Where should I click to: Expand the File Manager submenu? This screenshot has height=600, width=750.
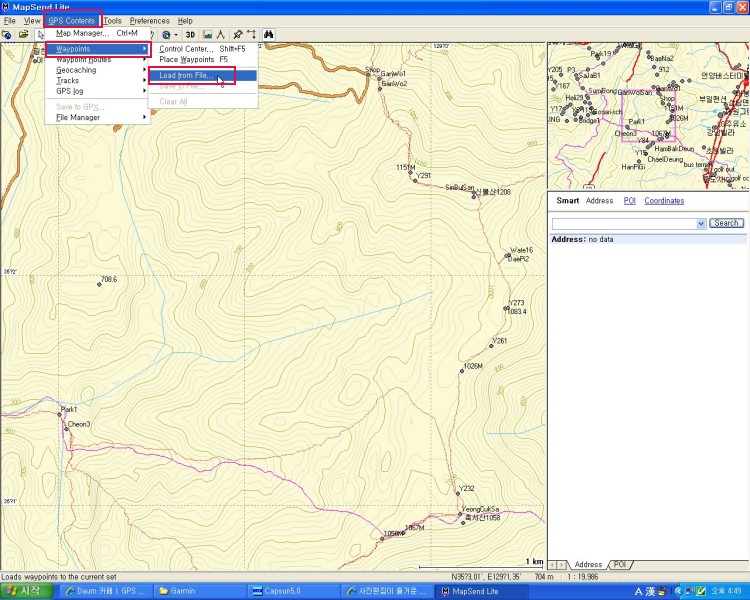point(97,117)
